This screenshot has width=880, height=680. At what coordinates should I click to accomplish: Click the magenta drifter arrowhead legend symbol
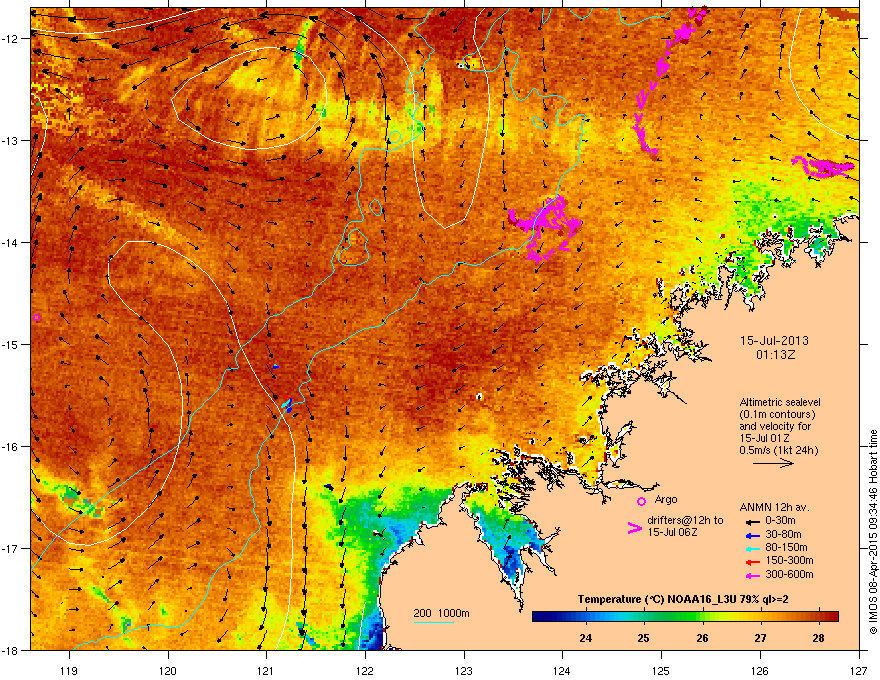click(635, 528)
